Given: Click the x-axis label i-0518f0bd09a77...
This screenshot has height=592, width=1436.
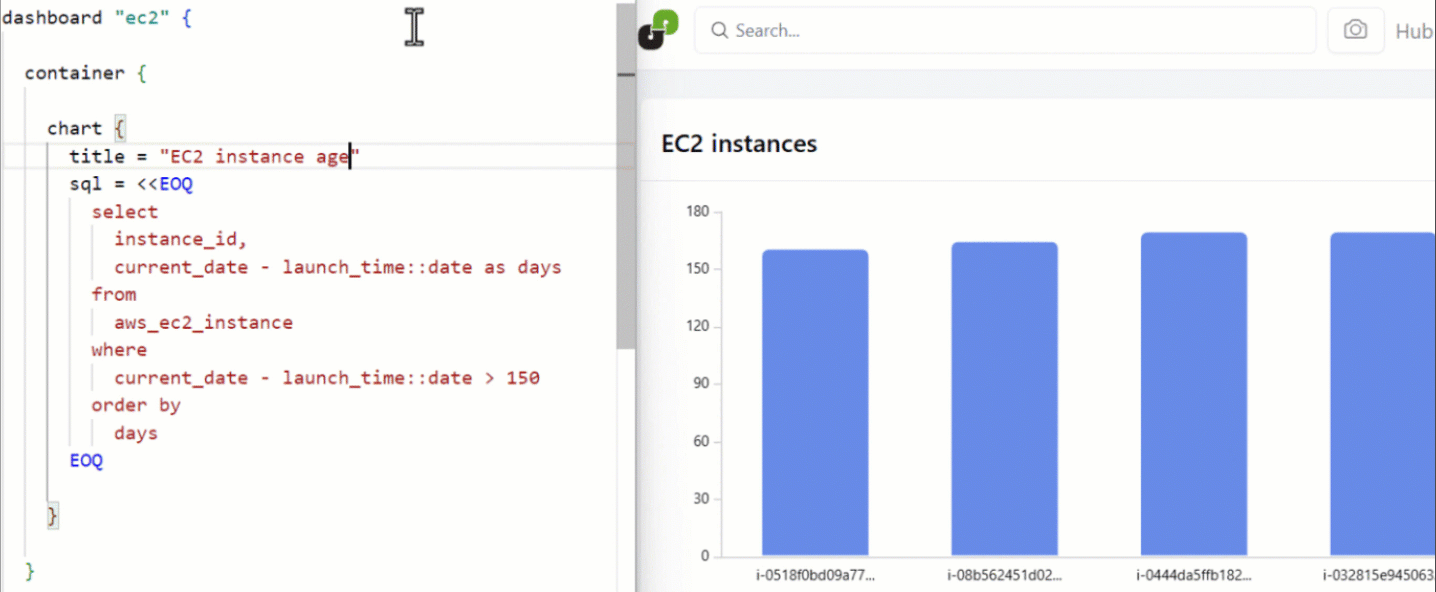Looking at the screenshot, I should coord(815,575).
